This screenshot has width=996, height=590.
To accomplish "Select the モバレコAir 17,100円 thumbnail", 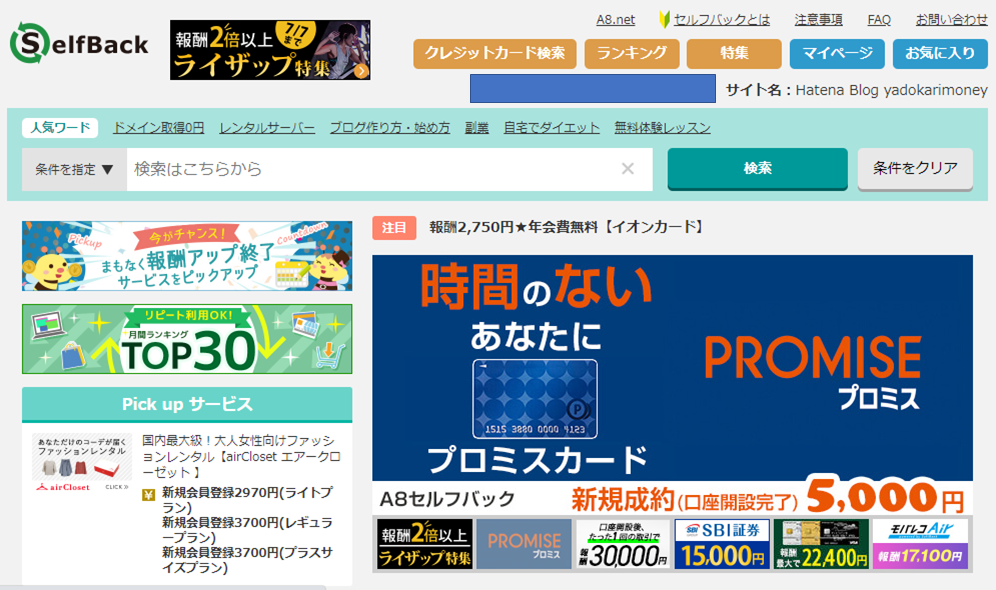I will point(920,544).
